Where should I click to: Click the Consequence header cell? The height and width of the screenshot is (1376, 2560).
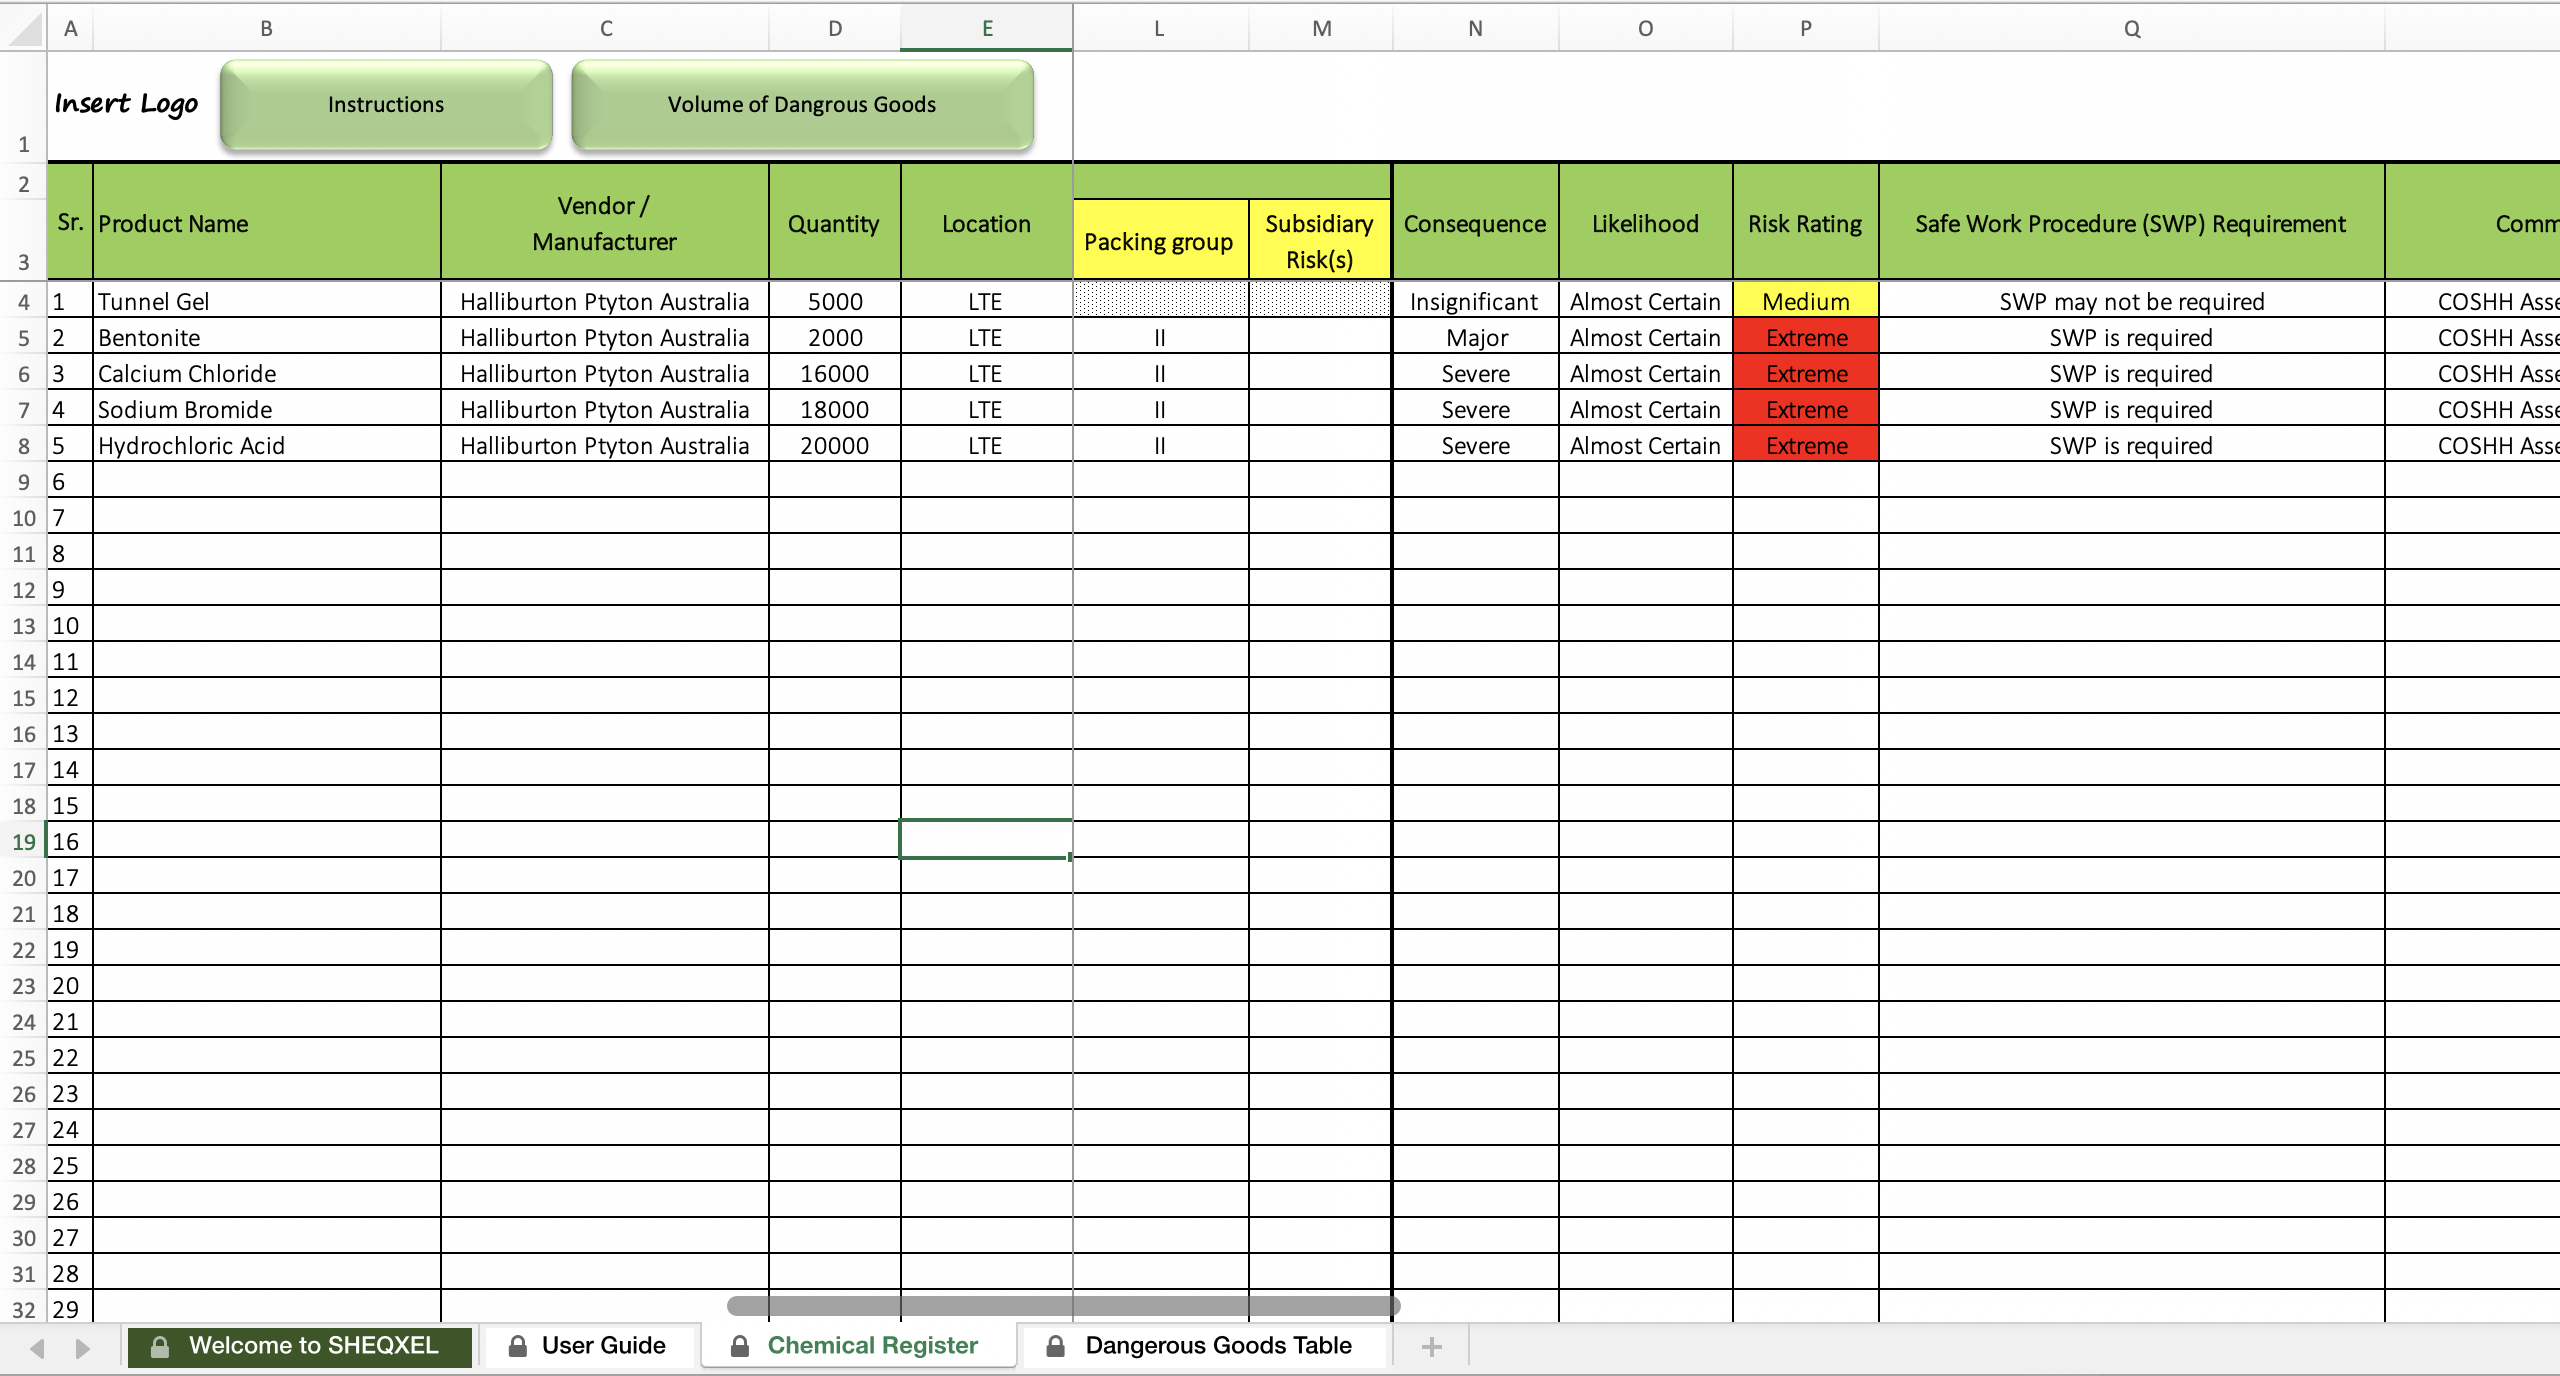1475,222
